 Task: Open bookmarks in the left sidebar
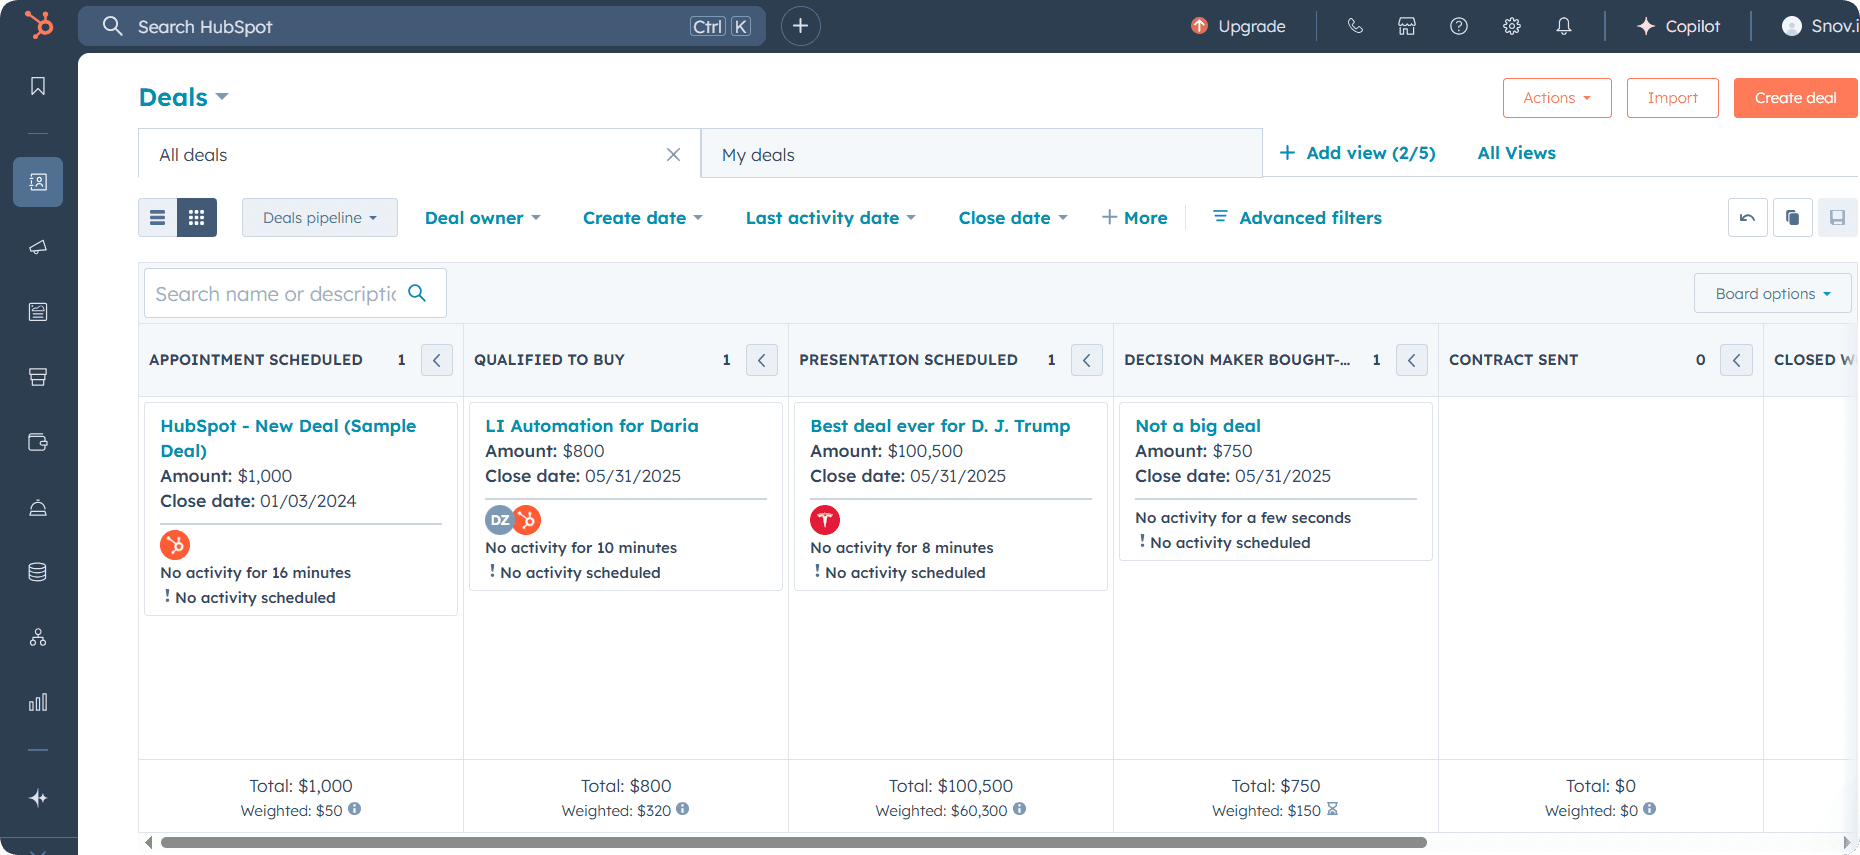pyautogui.click(x=38, y=87)
